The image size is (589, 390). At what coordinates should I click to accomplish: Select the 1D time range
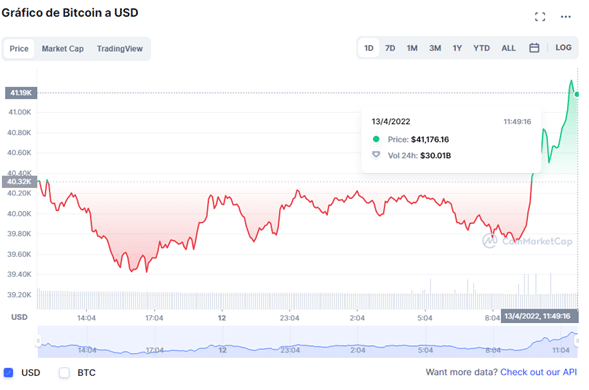click(369, 48)
